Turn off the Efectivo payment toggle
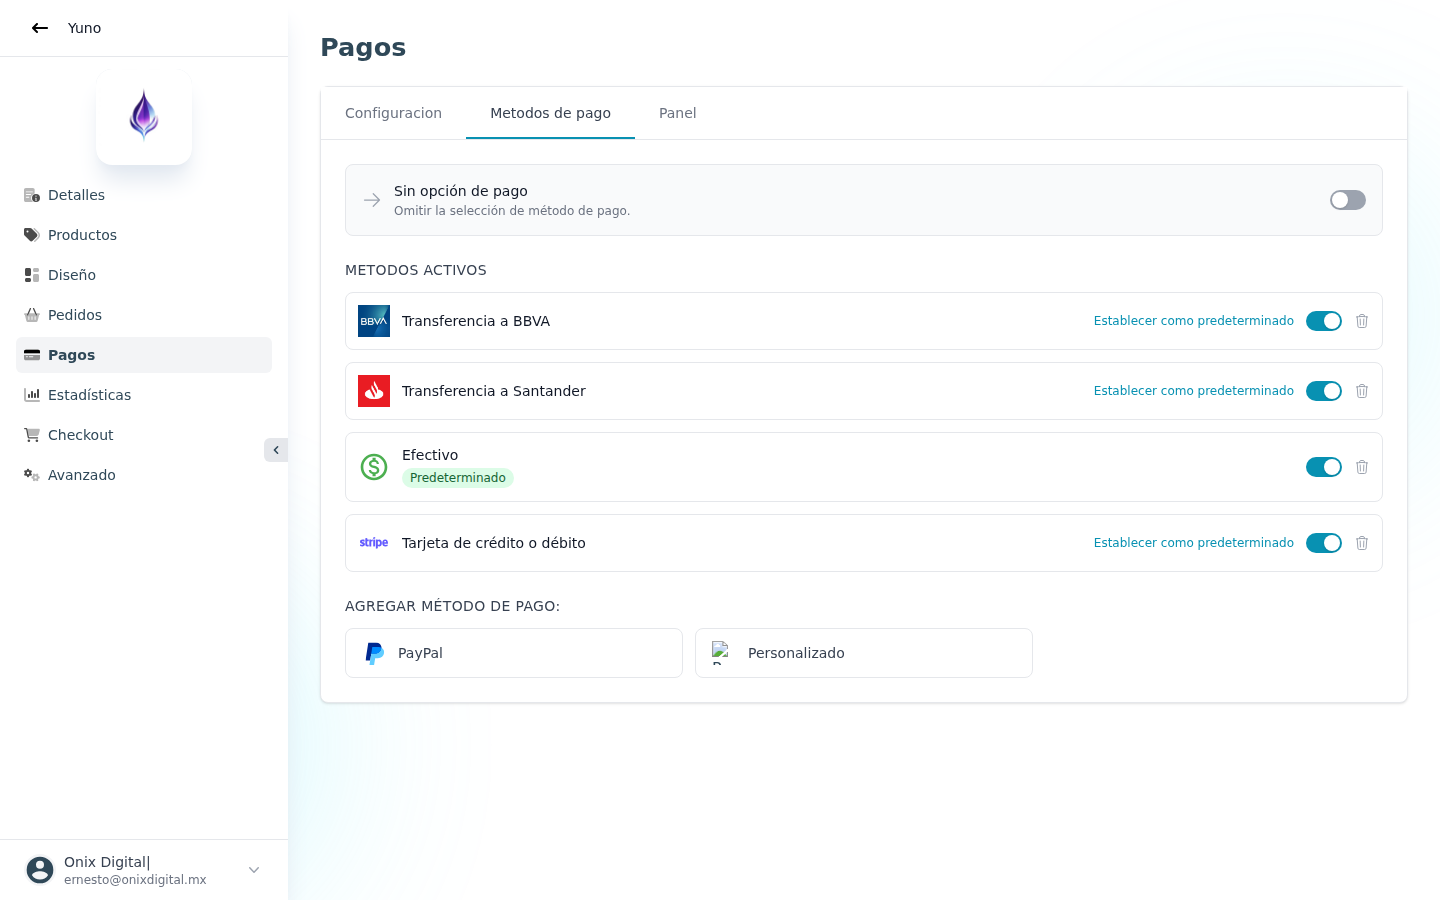This screenshot has height=900, width=1440. click(1324, 467)
